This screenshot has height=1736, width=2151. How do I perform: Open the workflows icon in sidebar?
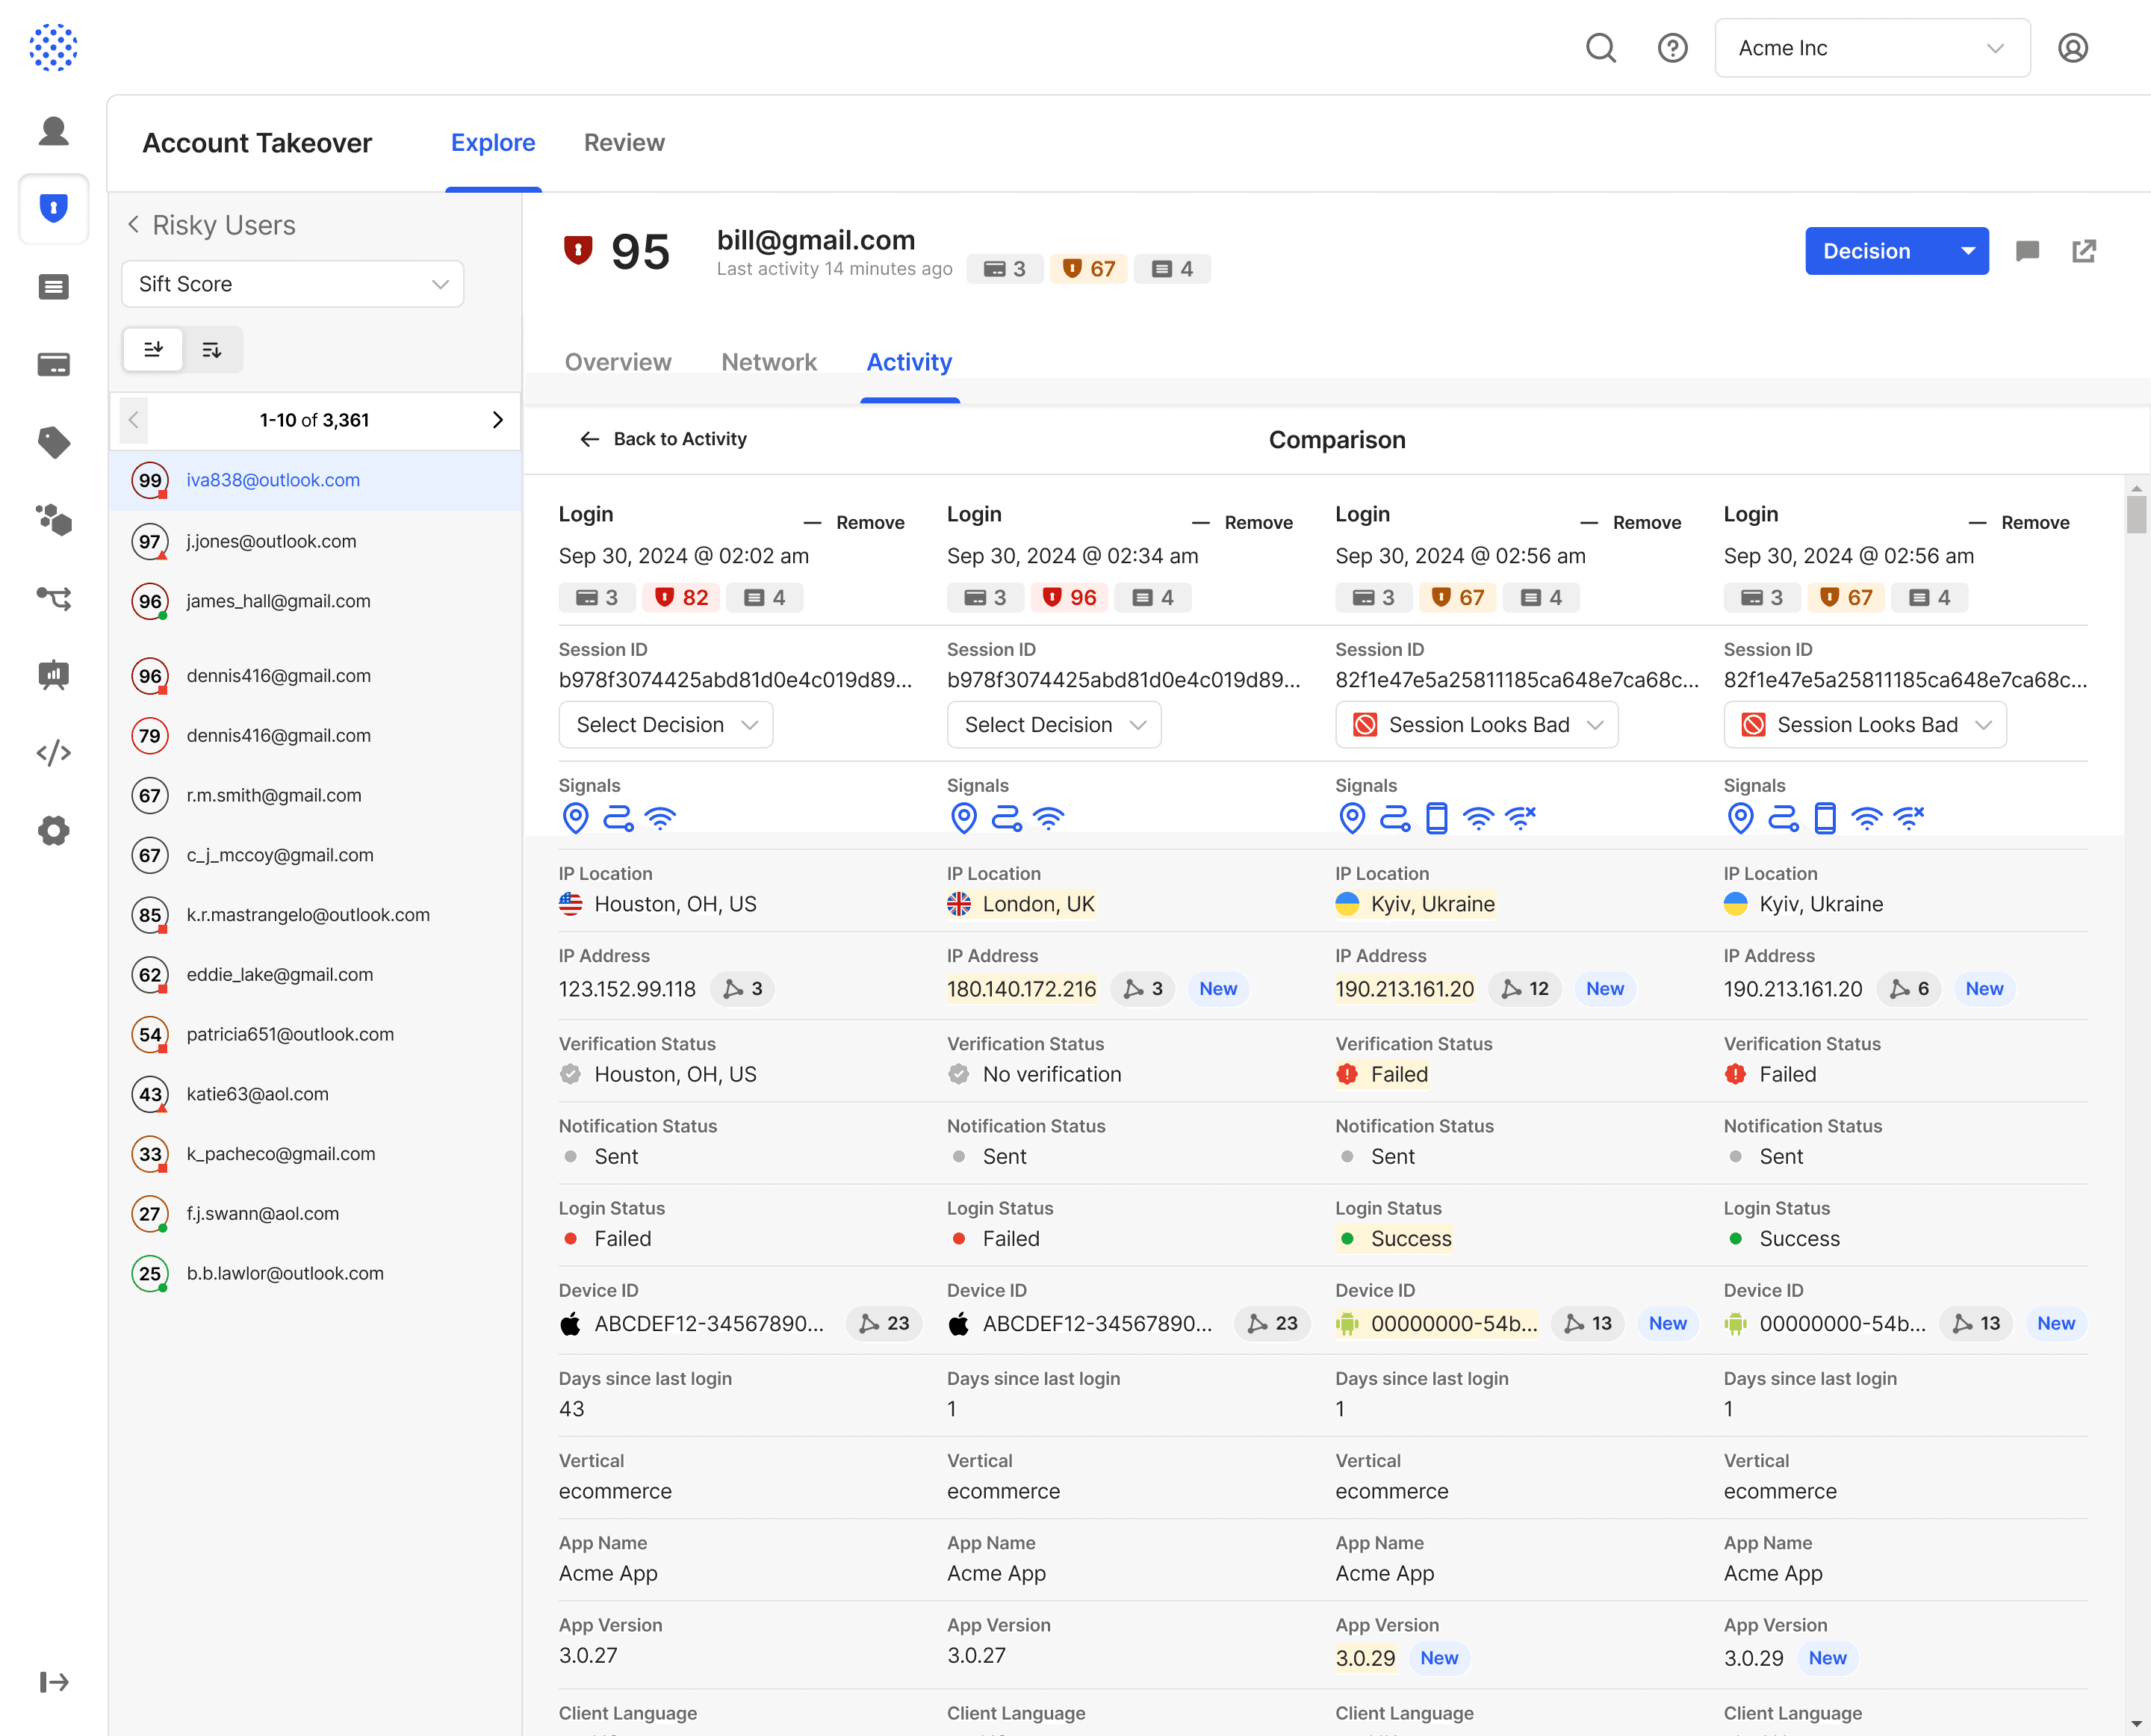54,598
